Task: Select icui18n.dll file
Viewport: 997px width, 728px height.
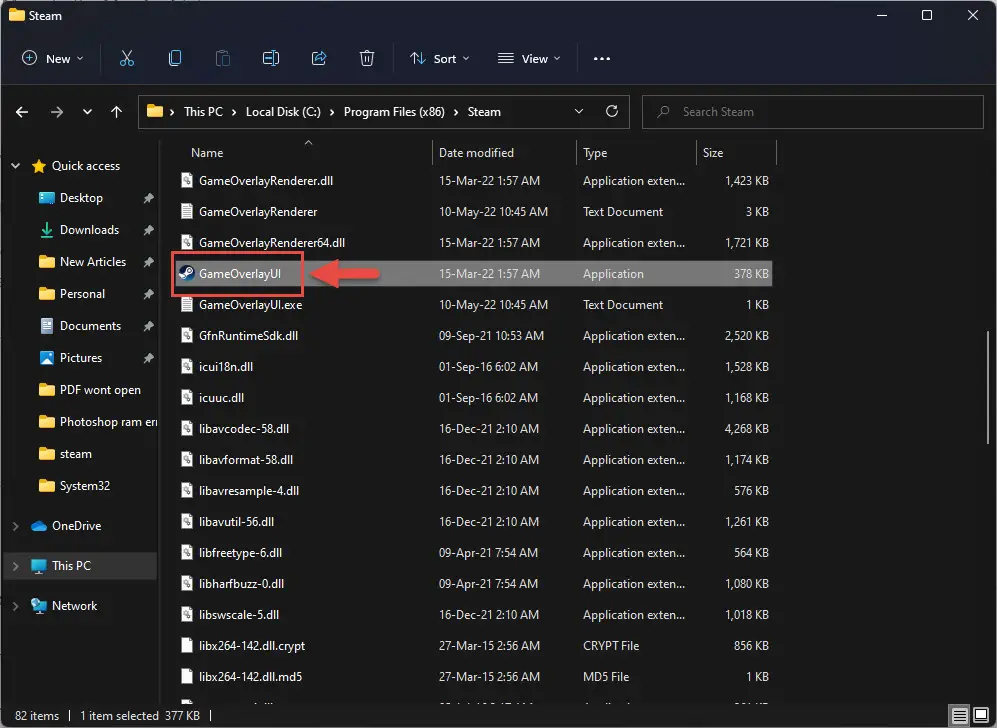Action: pyautogui.click(x=474, y=367)
